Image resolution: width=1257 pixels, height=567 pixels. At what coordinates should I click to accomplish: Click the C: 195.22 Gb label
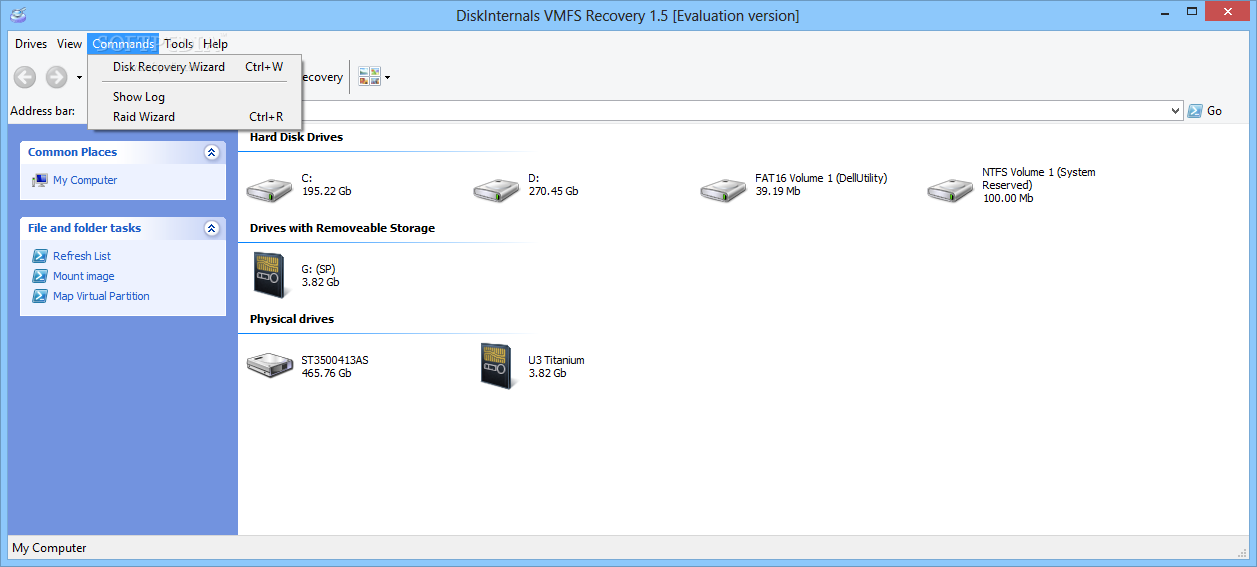coord(326,185)
